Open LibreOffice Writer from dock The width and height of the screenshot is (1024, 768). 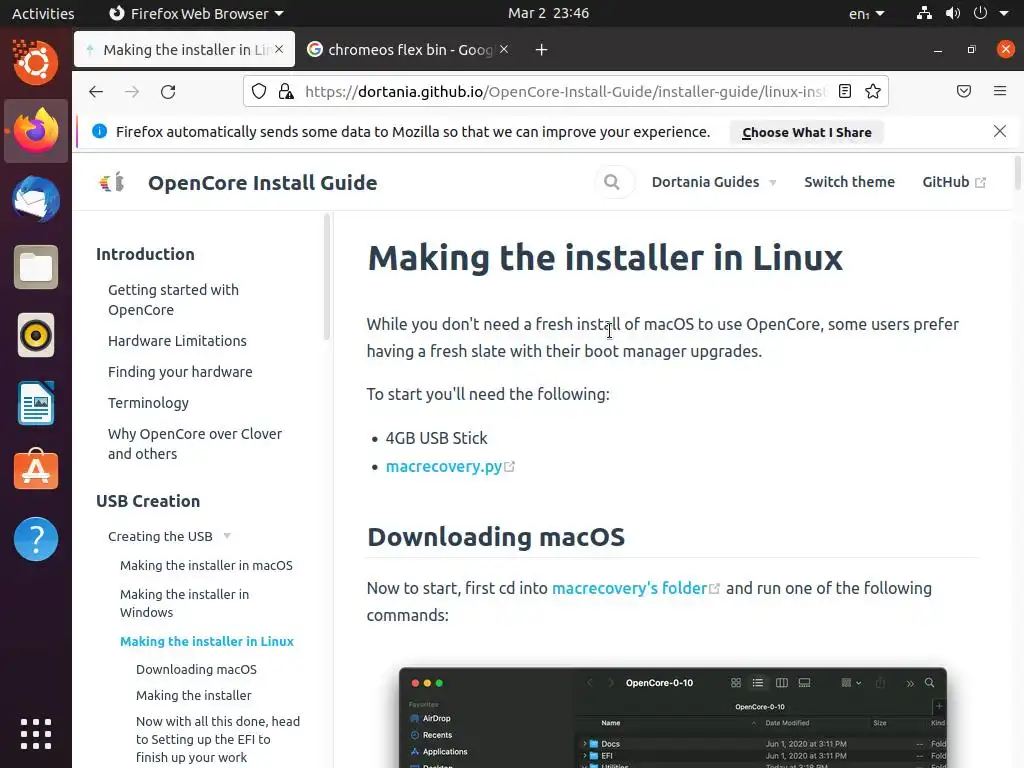tap(36, 404)
